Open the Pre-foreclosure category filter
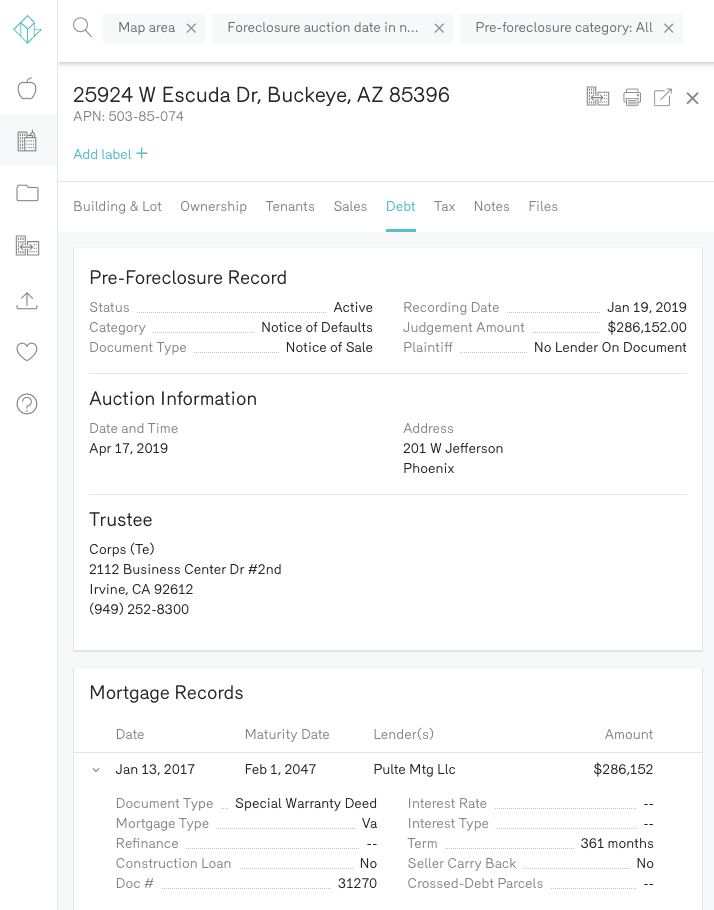Viewport: 714px width, 910px height. click(x=563, y=28)
